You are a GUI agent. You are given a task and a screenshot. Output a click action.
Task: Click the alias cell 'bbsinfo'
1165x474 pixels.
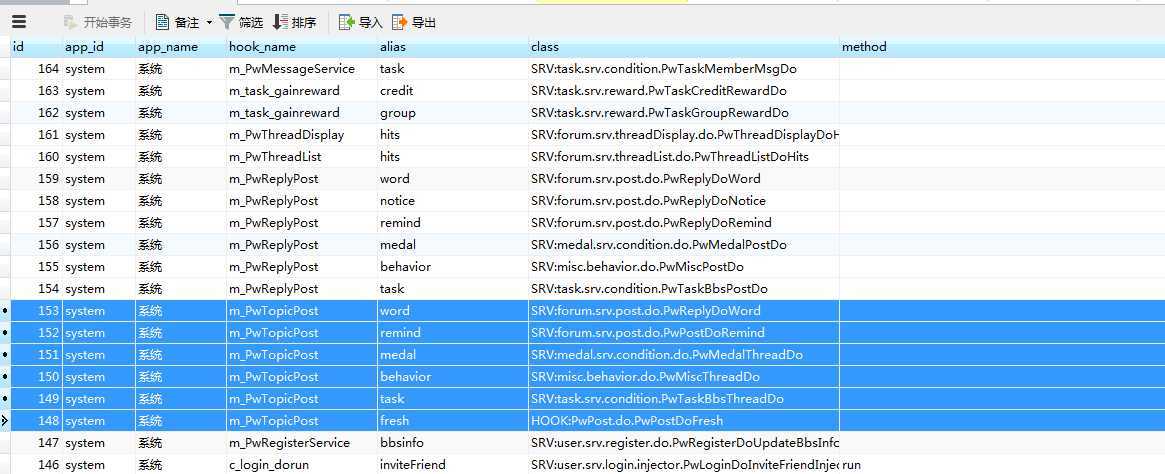(x=452, y=443)
